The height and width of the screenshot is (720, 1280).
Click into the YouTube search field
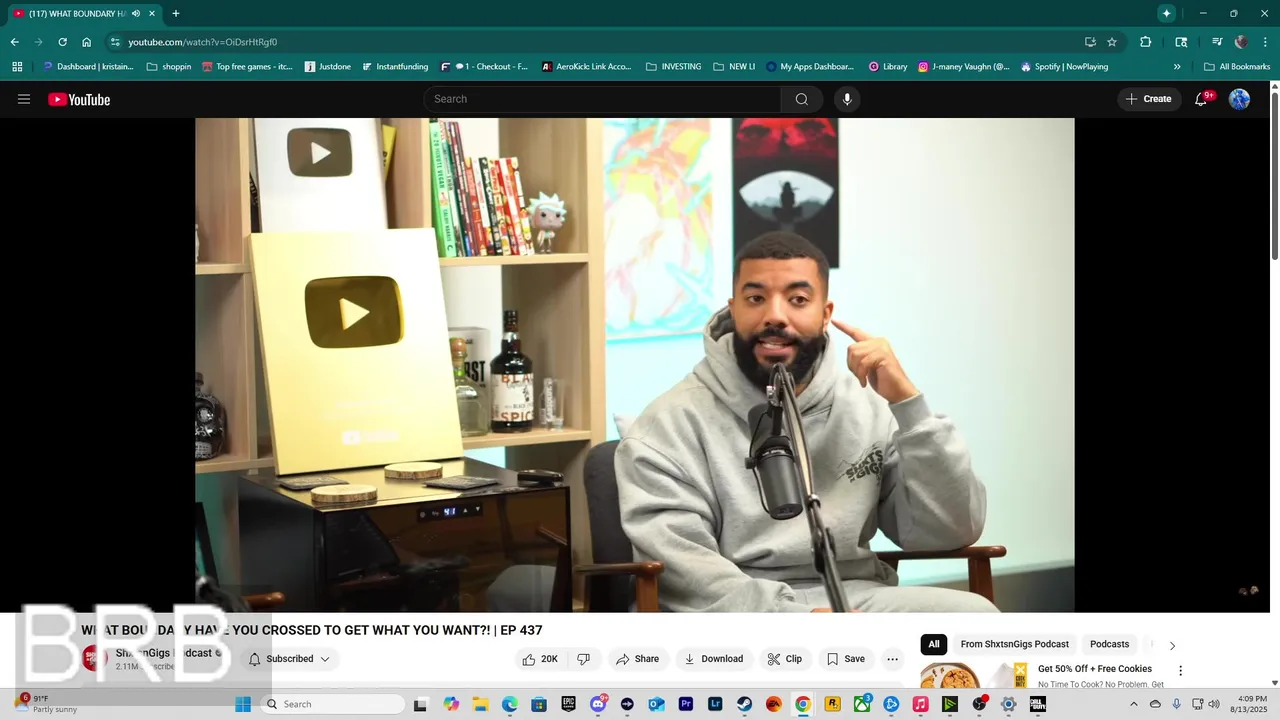[602, 99]
